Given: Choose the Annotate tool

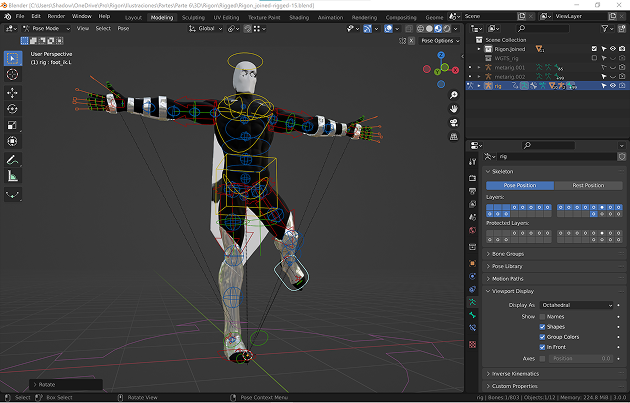Looking at the screenshot, I should 13,159.
